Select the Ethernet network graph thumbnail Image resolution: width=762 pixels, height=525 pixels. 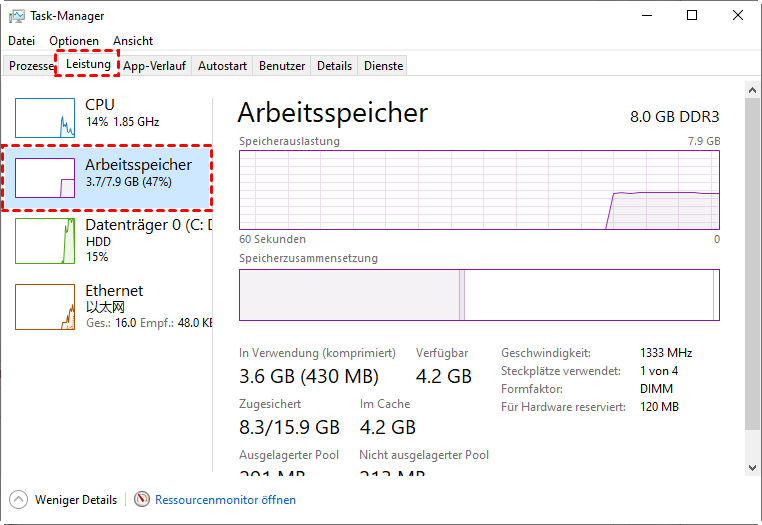(x=45, y=306)
